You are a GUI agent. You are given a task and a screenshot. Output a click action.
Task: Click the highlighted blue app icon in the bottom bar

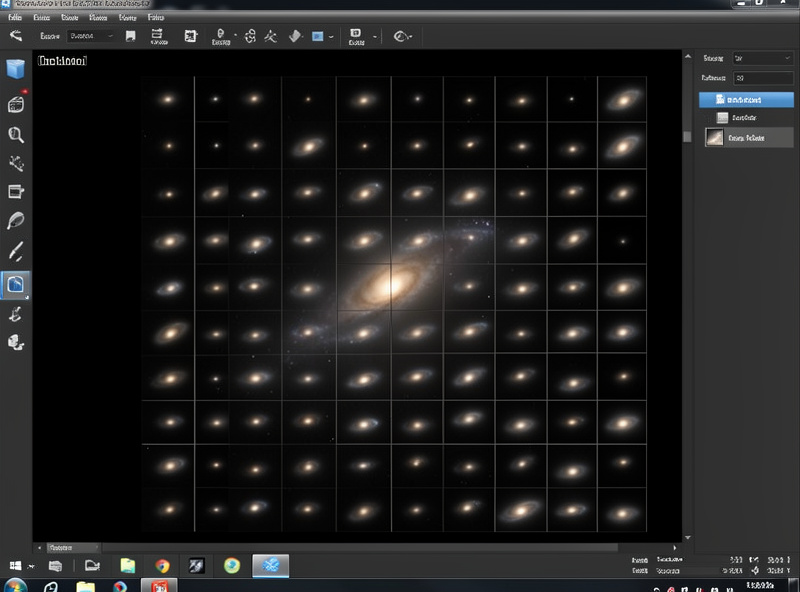pyautogui.click(x=270, y=565)
